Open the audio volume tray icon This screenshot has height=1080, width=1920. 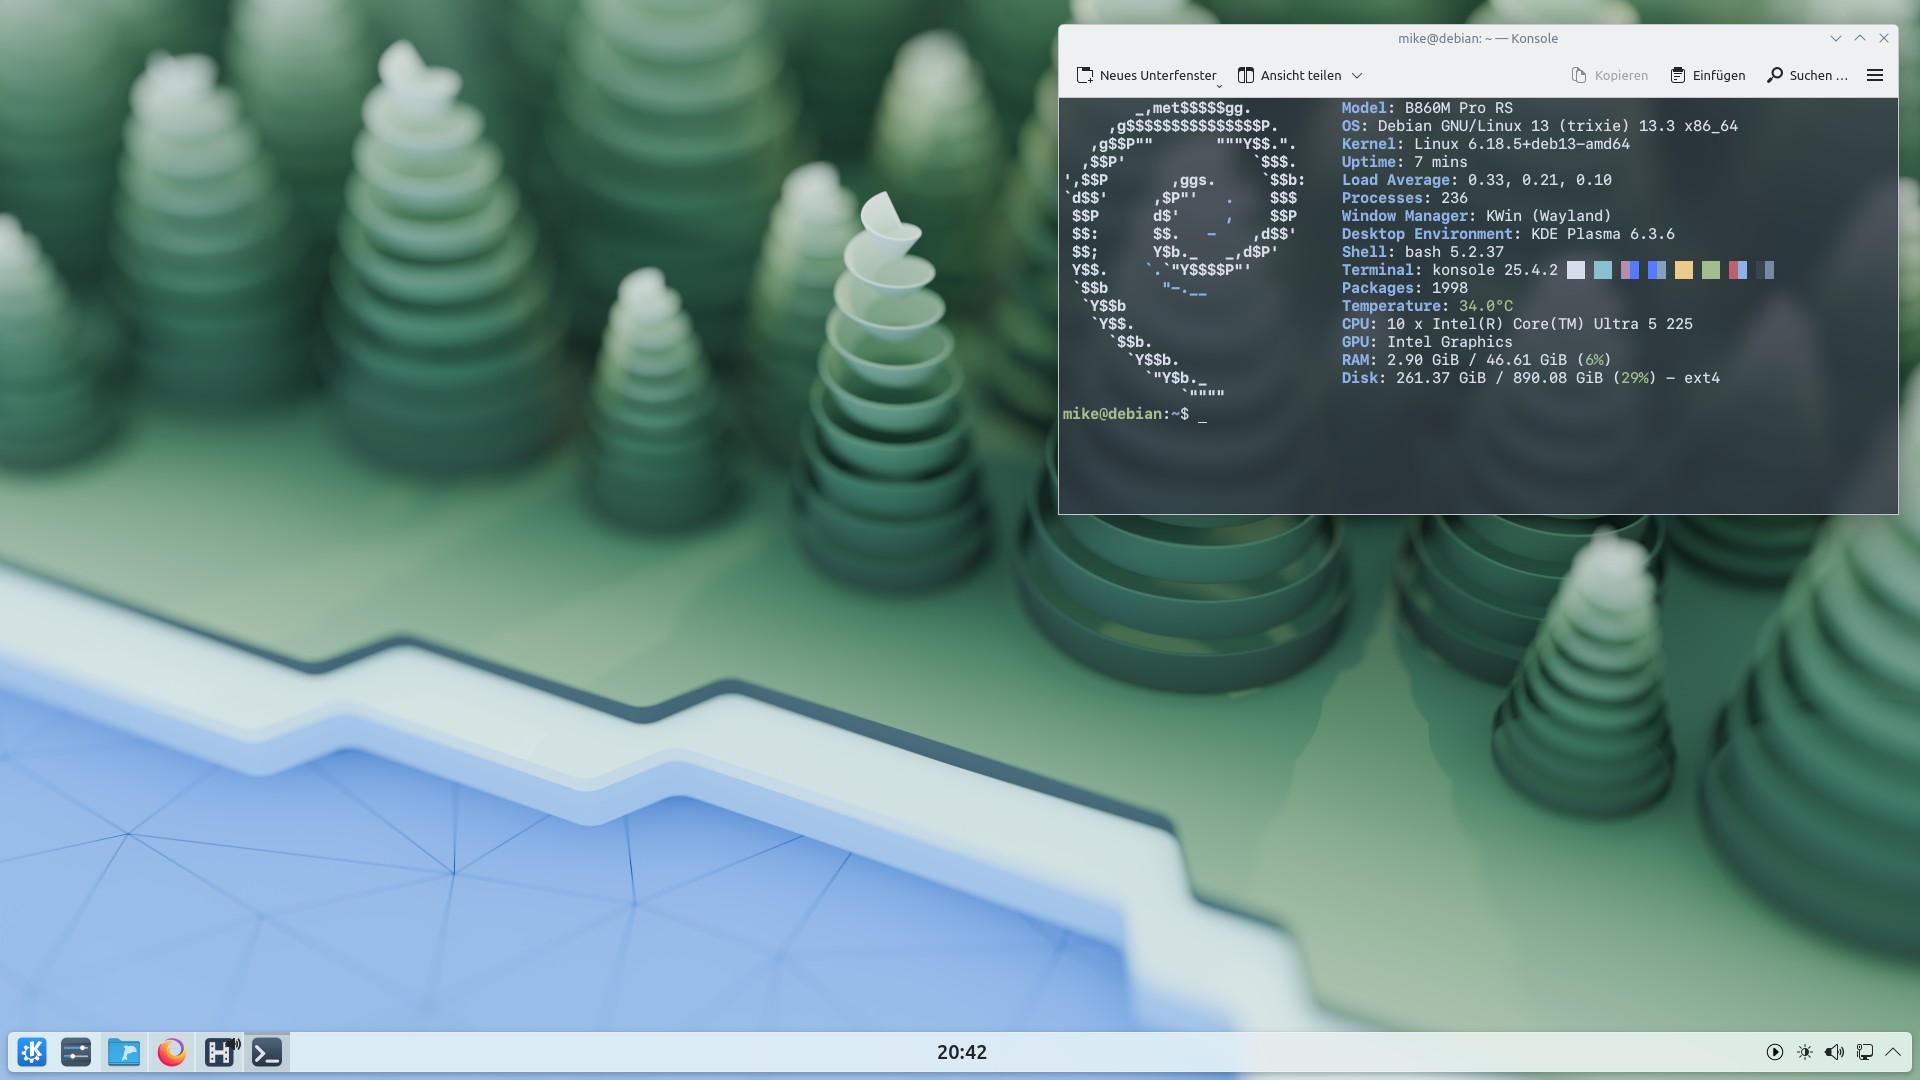coord(1834,1052)
